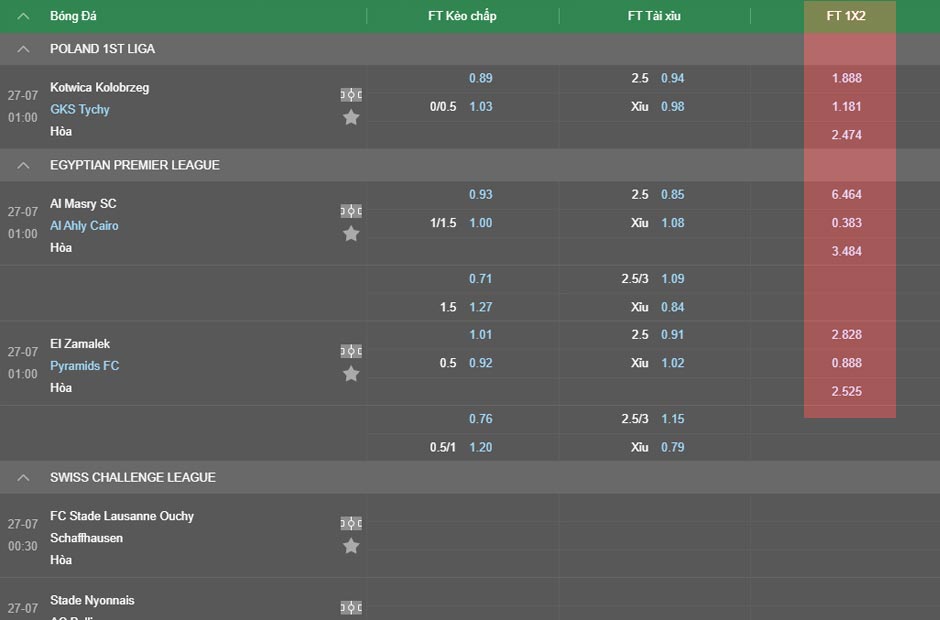Collapse the POLAND 1ST LIGA league
Screen dimensions: 940x620
23,49
